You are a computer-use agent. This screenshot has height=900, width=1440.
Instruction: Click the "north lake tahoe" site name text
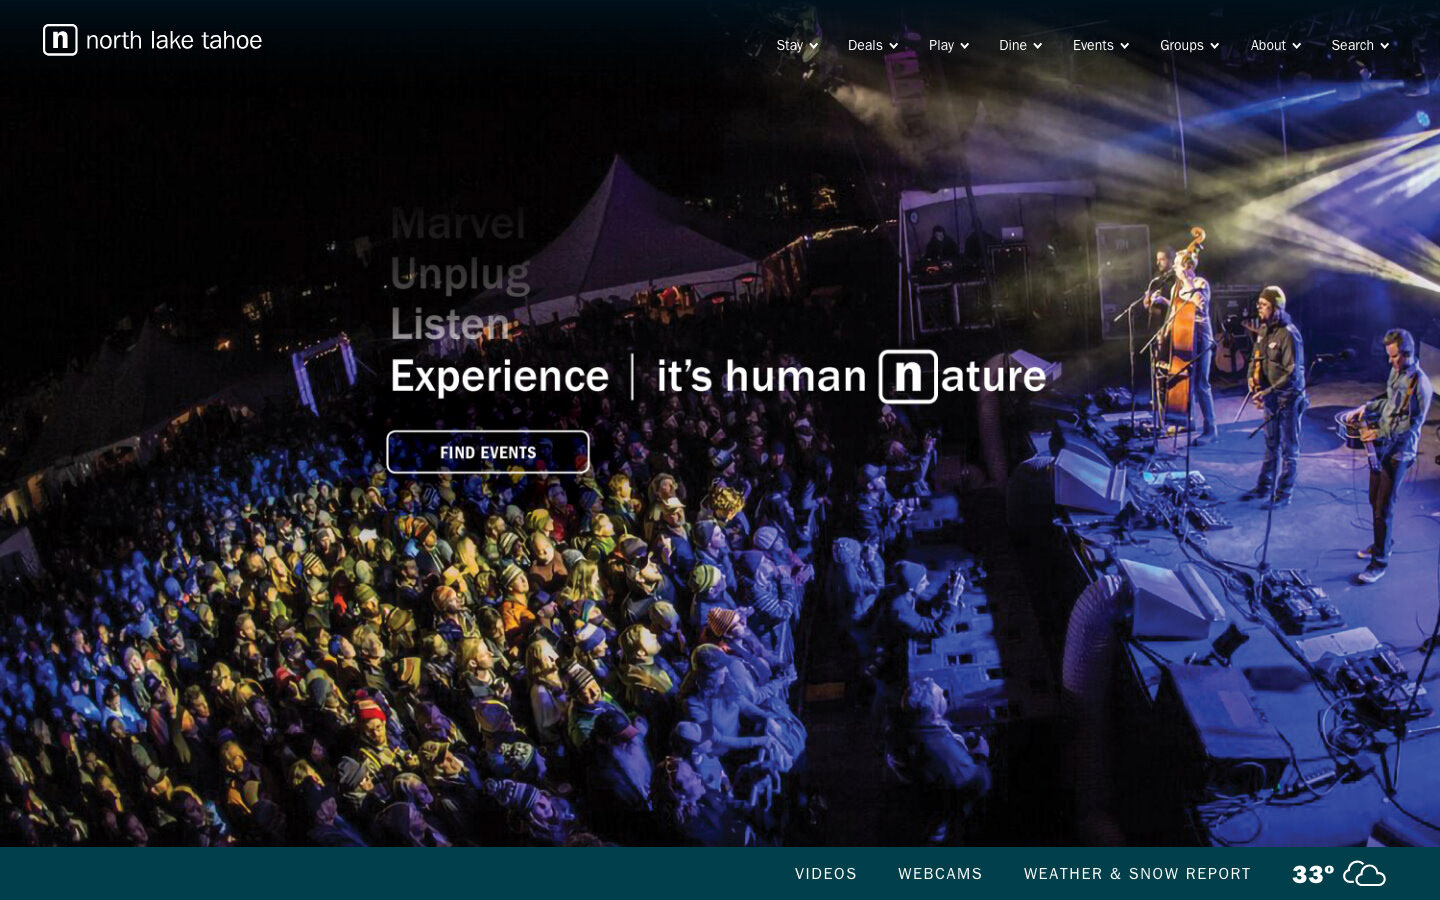point(174,40)
